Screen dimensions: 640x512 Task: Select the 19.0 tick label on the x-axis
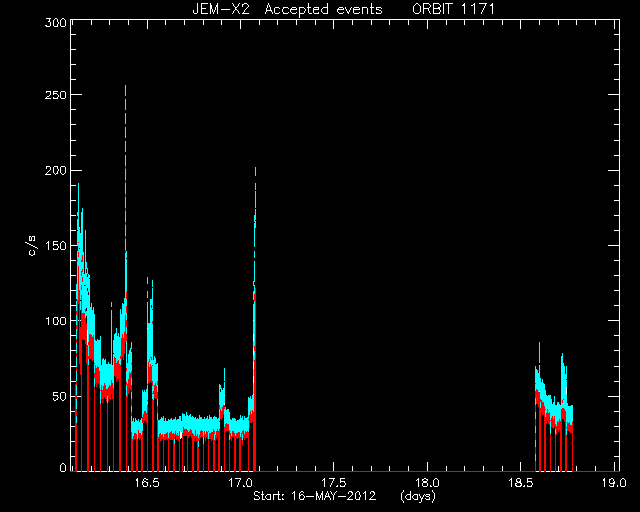point(613,483)
